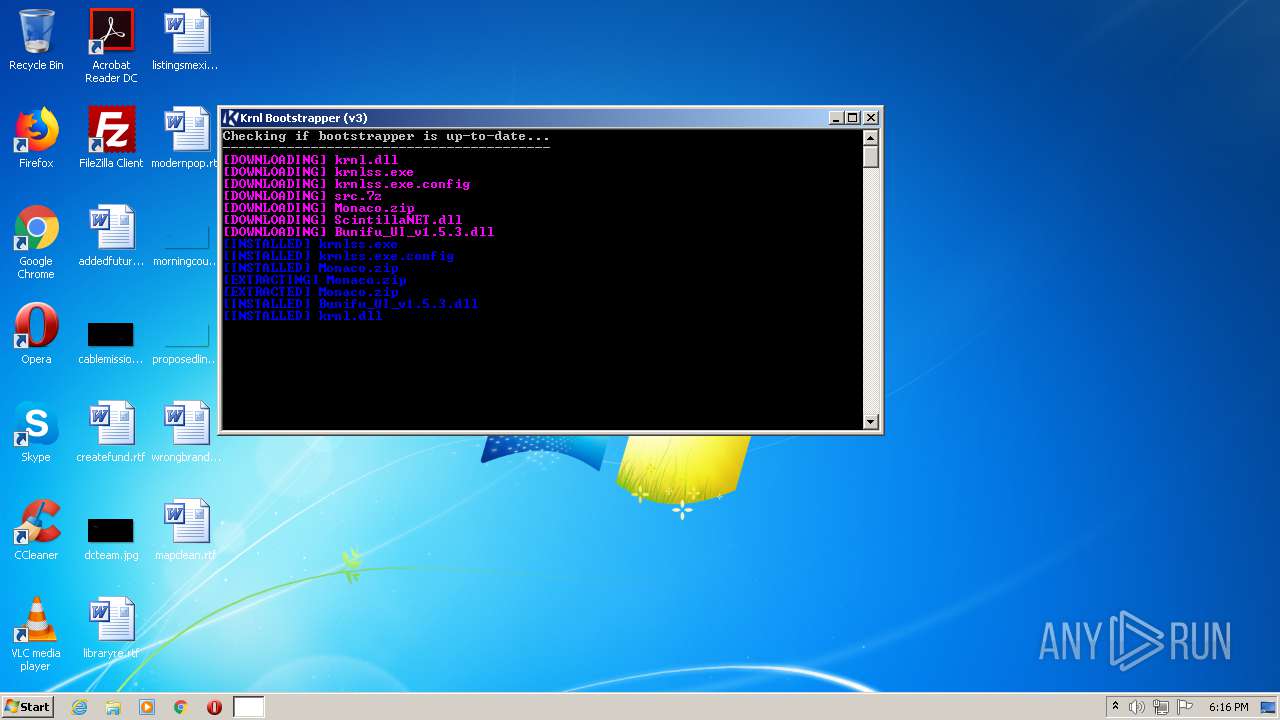The image size is (1280, 720).
Task: Open the Recycle Bin desktop icon
Action: [36, 40]
